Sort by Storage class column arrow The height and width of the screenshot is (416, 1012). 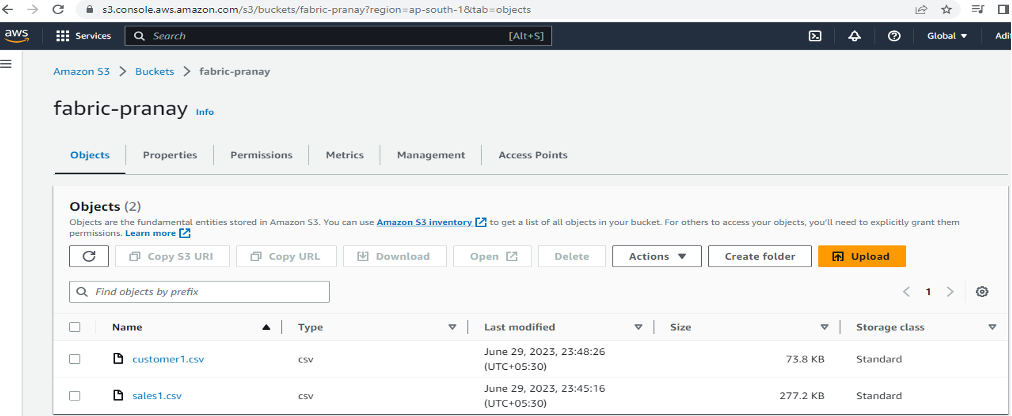click(992, 327)
